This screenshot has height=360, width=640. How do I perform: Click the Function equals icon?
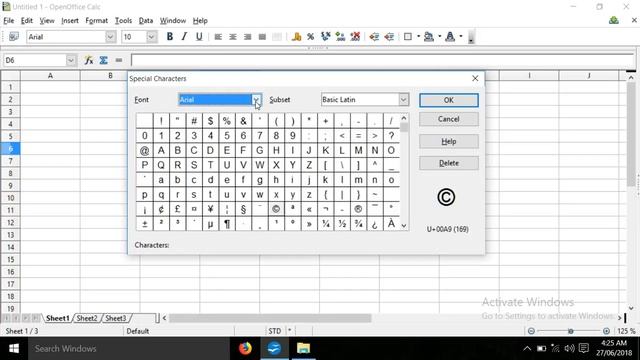pyautogui.click(x=118, y=60)
